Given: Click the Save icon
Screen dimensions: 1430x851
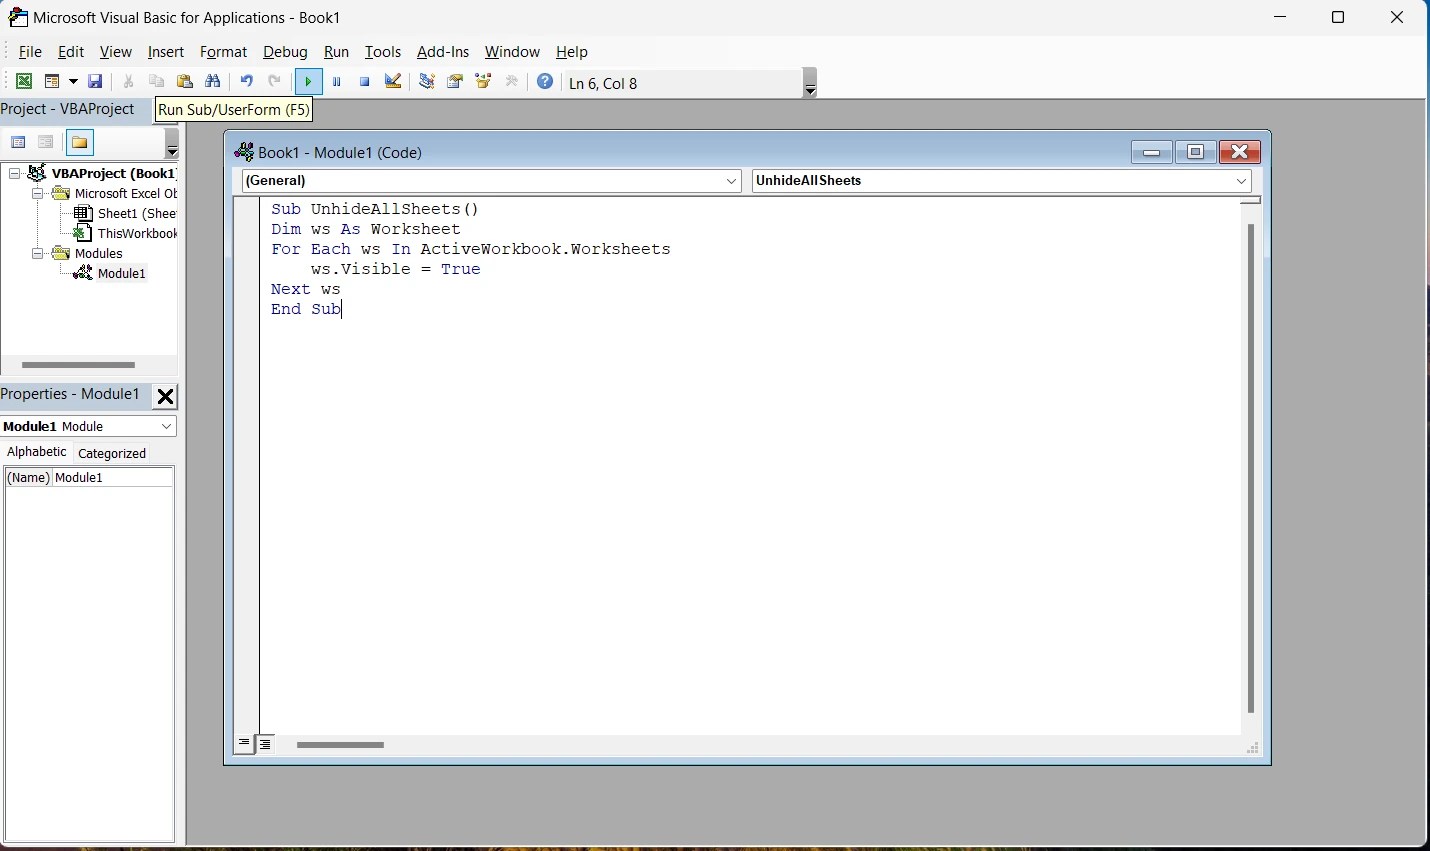Looking at the screenshot, I should [x=96, y=82].
